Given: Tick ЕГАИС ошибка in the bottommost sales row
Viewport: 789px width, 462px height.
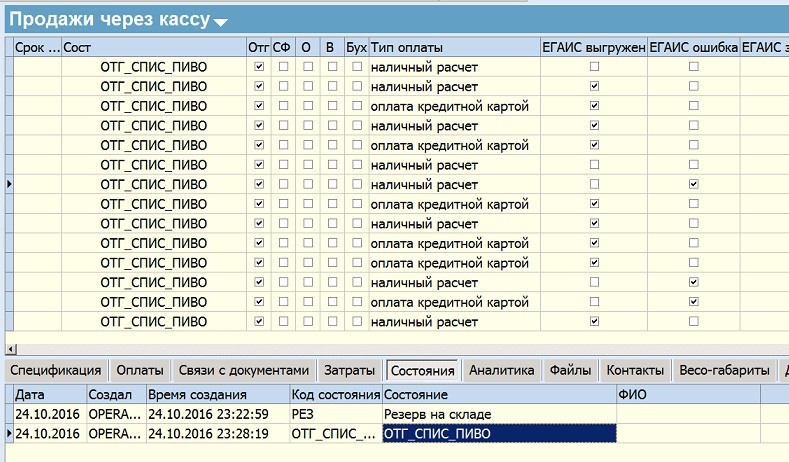Looking at the screenshot, I should (x=694, y=321).
